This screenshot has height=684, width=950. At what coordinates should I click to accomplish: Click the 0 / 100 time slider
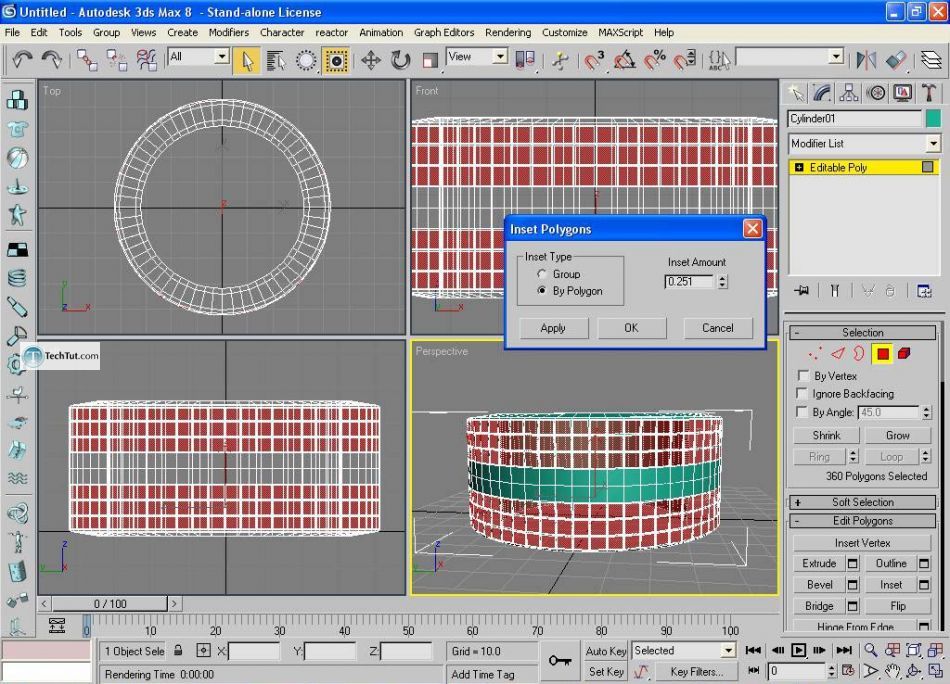point(110,603)
